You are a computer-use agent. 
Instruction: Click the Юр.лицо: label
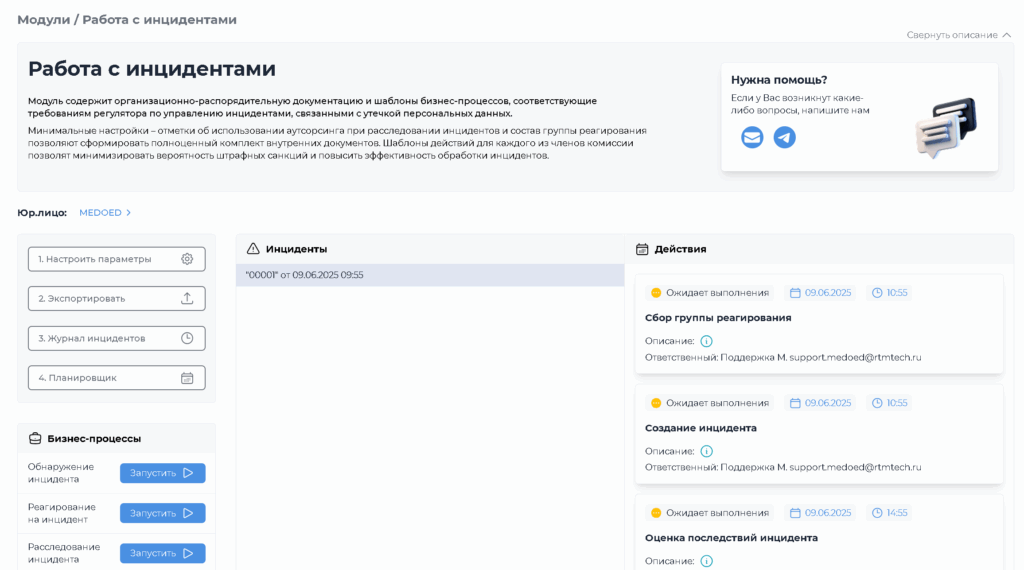[x=42, y=212]
